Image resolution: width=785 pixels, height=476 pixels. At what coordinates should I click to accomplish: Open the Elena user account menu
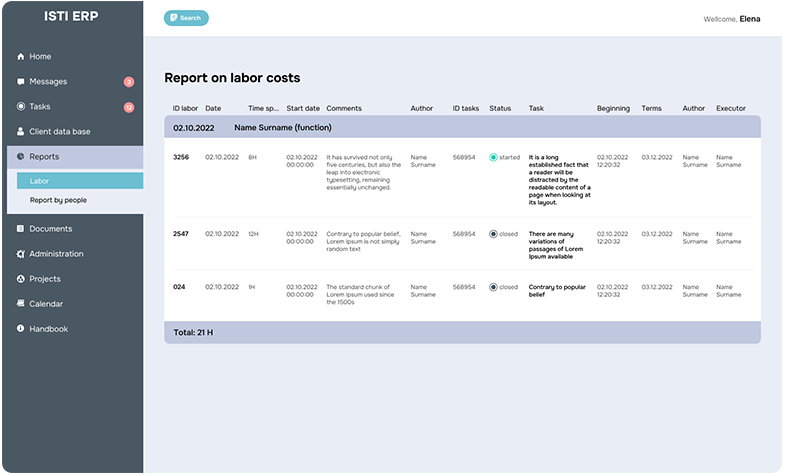tap(756, 19)
